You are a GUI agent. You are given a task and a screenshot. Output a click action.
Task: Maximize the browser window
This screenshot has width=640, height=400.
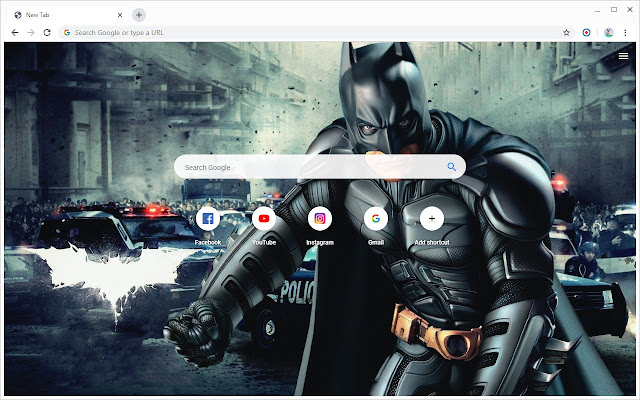click(x=614, y=9)
